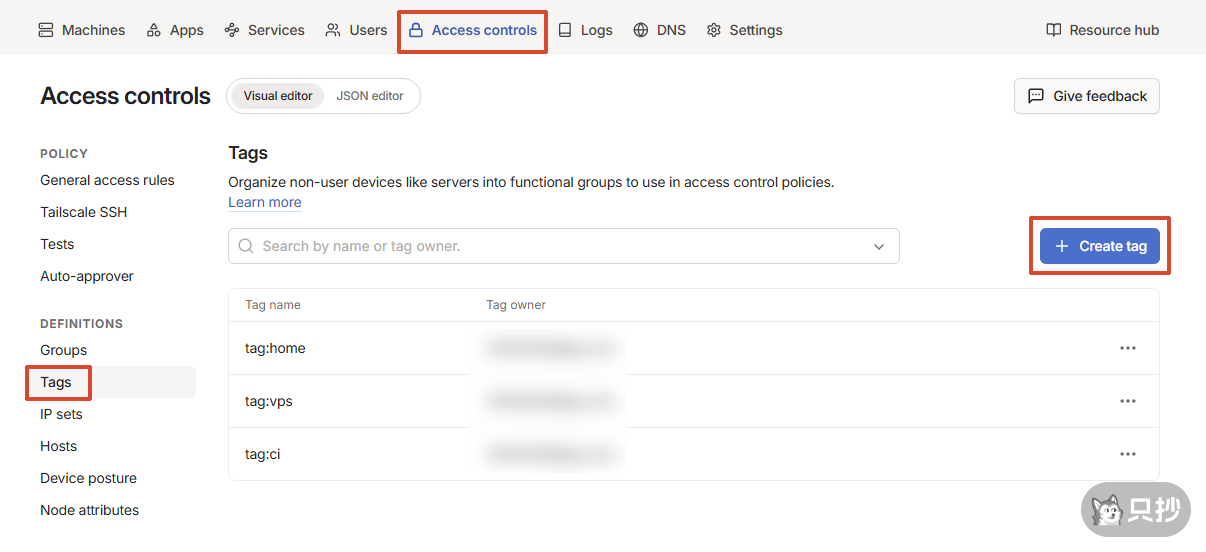The height and width of the screenshot is (552, 1206).
Task: Open the Learn more link
Action: [265, 202]
